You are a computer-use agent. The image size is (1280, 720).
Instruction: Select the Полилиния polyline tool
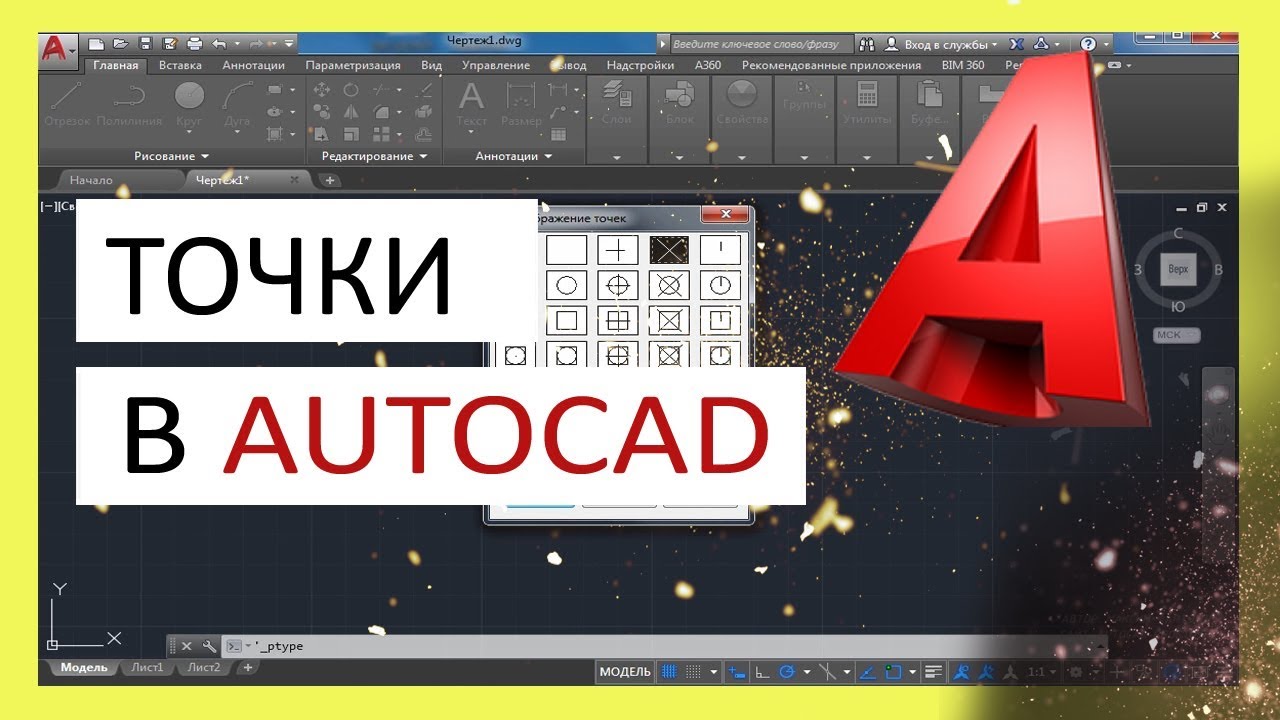(x=129, y=104)
